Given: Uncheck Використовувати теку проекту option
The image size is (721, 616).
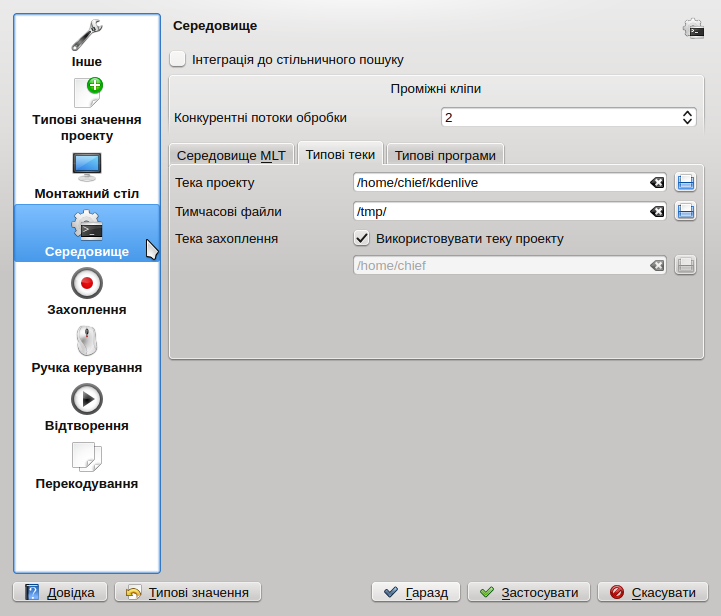Looking at the screenshot, I should (x=362, y=239).
